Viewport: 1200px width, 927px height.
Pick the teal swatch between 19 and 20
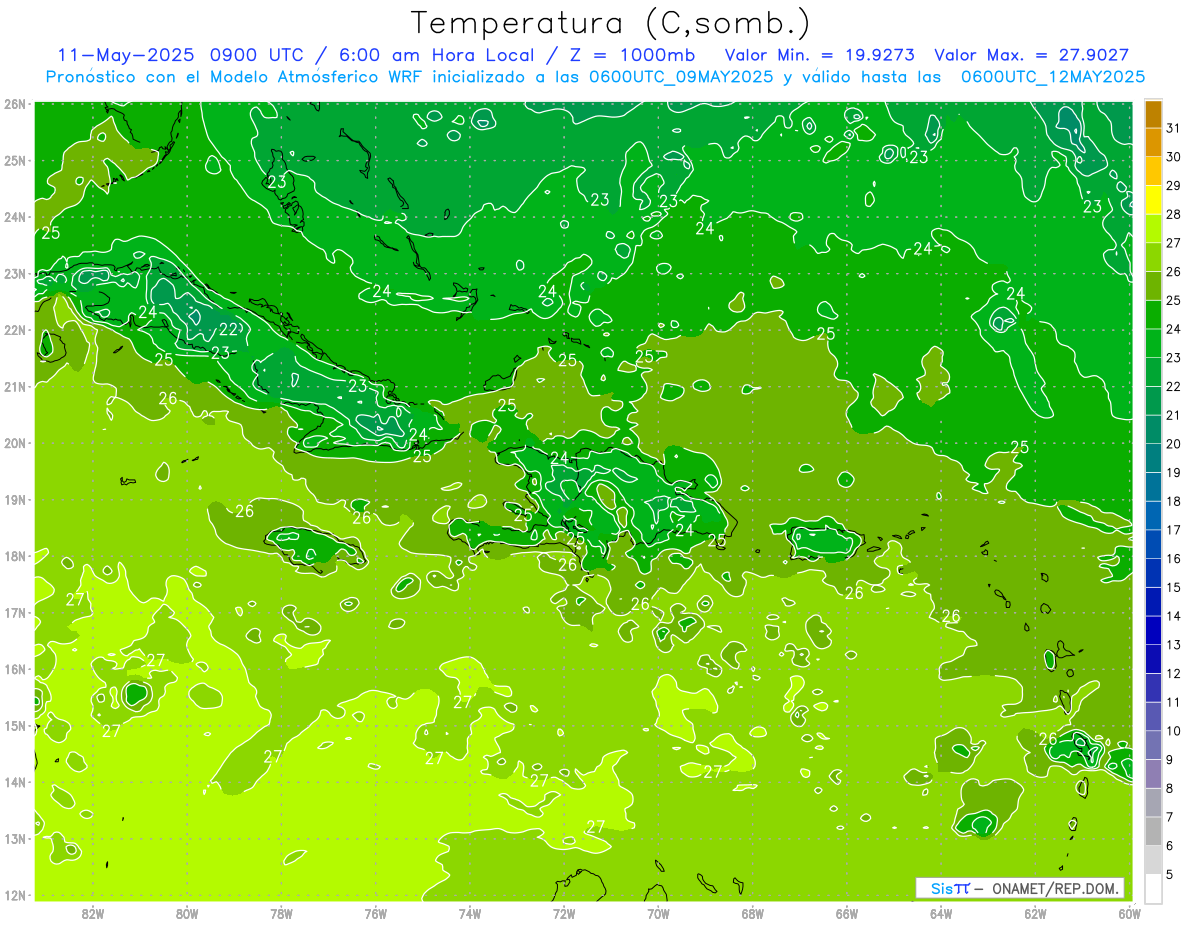coord(1153,458)
